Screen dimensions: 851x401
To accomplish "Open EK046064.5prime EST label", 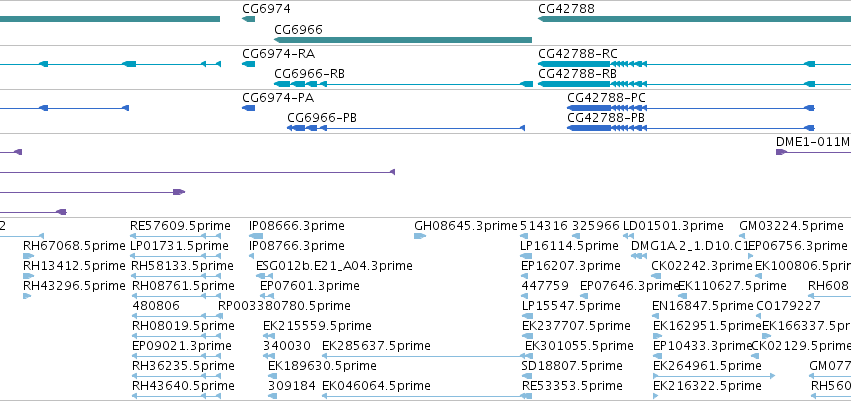I will pos(376,386).
